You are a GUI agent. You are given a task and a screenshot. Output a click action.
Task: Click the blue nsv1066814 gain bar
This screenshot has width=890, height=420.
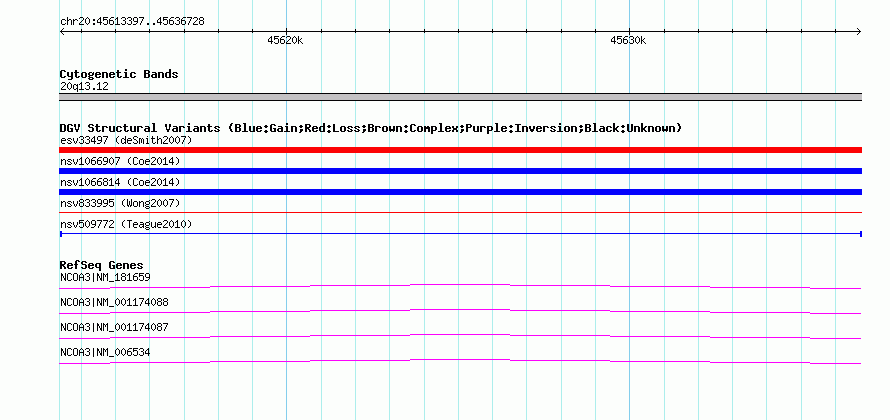(460, 192)
